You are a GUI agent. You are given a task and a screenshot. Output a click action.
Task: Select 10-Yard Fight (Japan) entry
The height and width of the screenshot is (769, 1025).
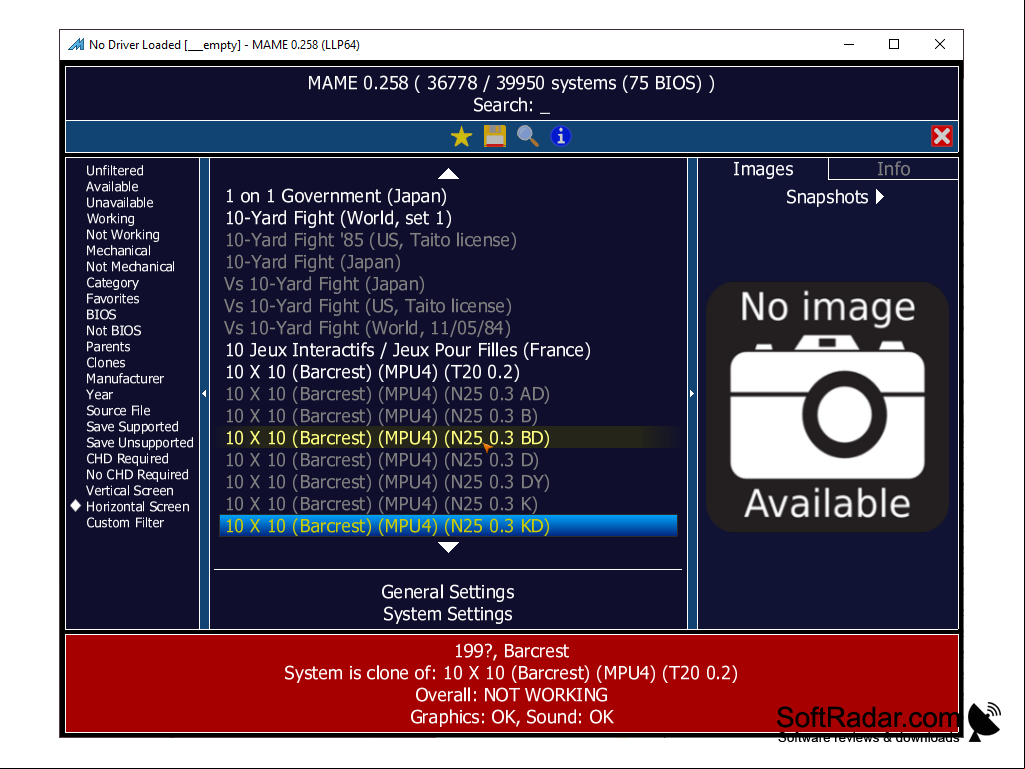pyautogui.click(x=448, y=262)
